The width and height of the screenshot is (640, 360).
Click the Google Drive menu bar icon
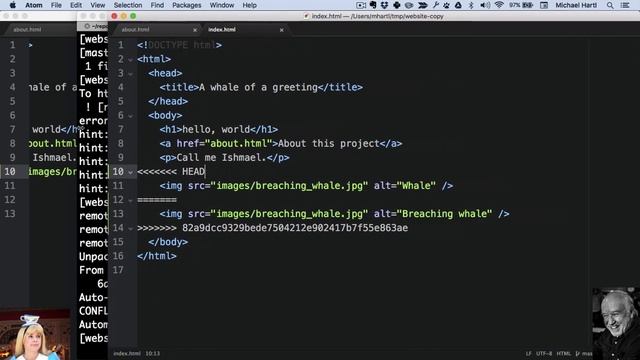point(458,5)
